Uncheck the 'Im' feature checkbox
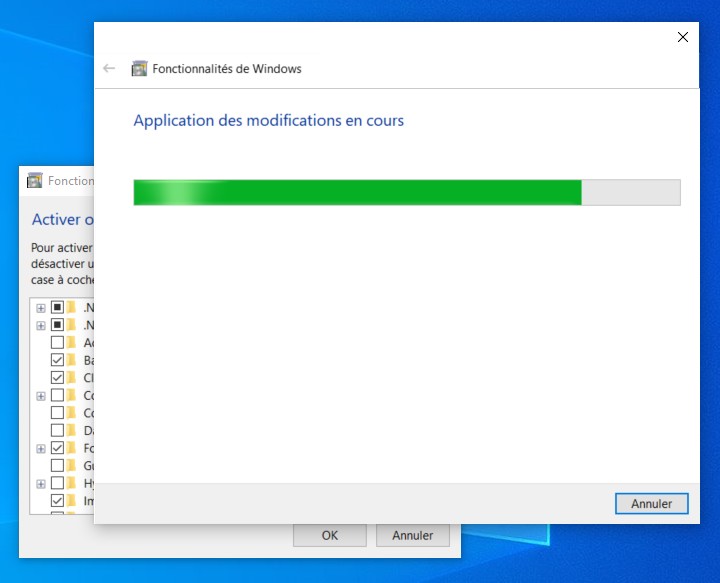 pos(57,500)
